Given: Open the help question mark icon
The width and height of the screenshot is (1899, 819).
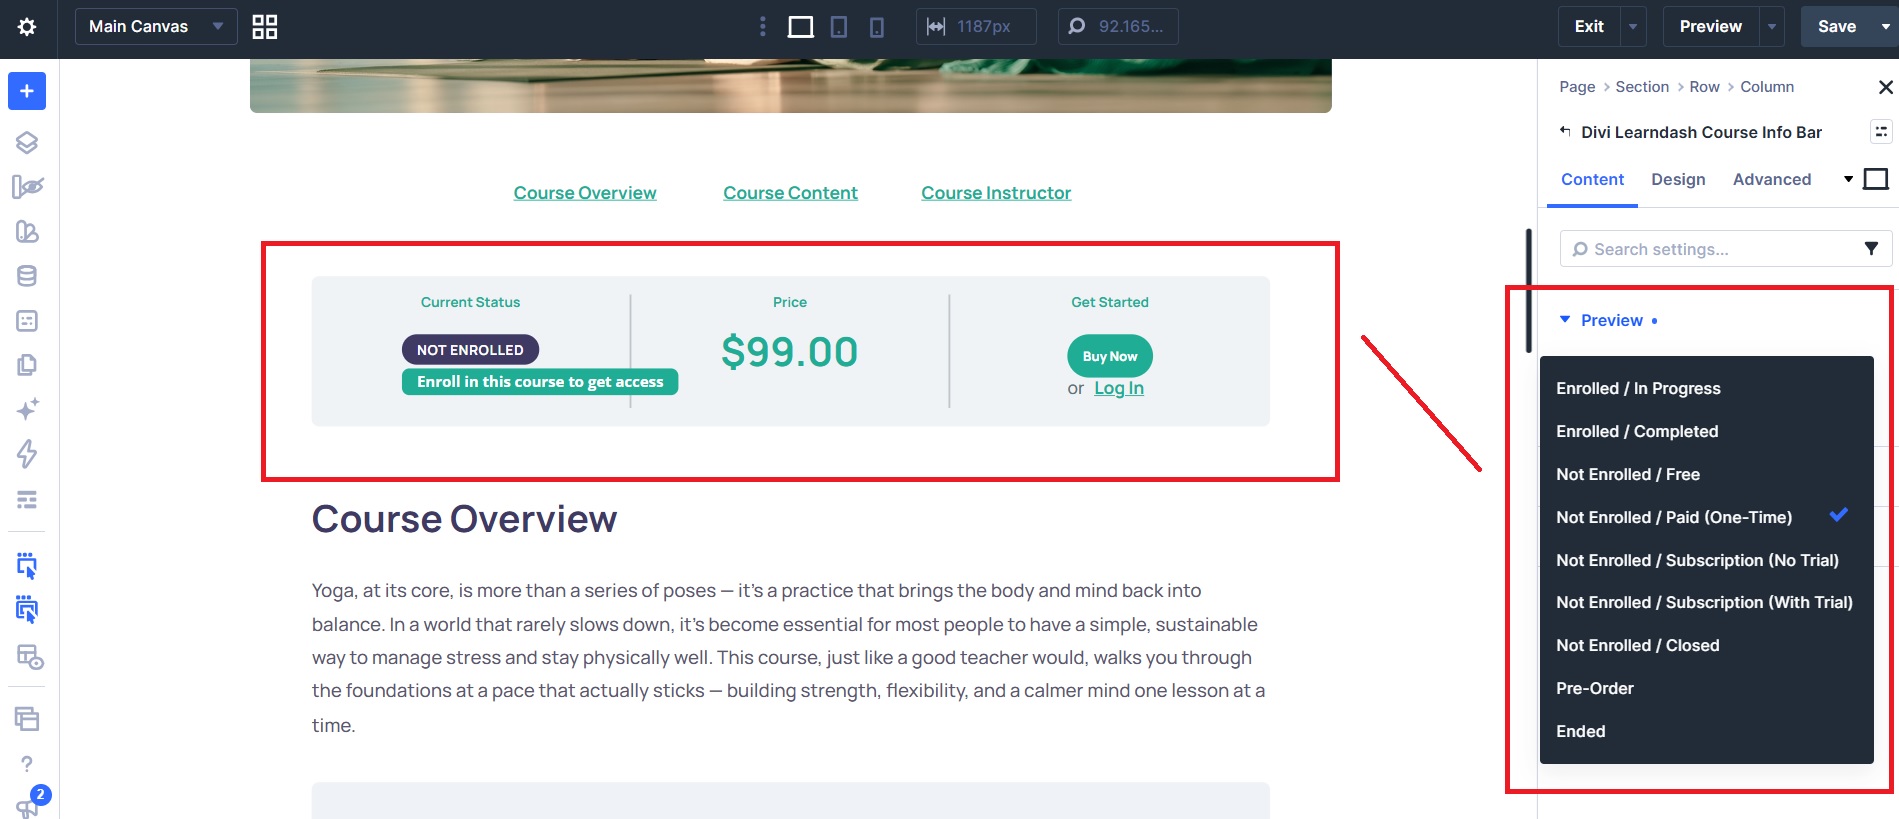Looking at the screenshot, I should (x=27, y=764).
